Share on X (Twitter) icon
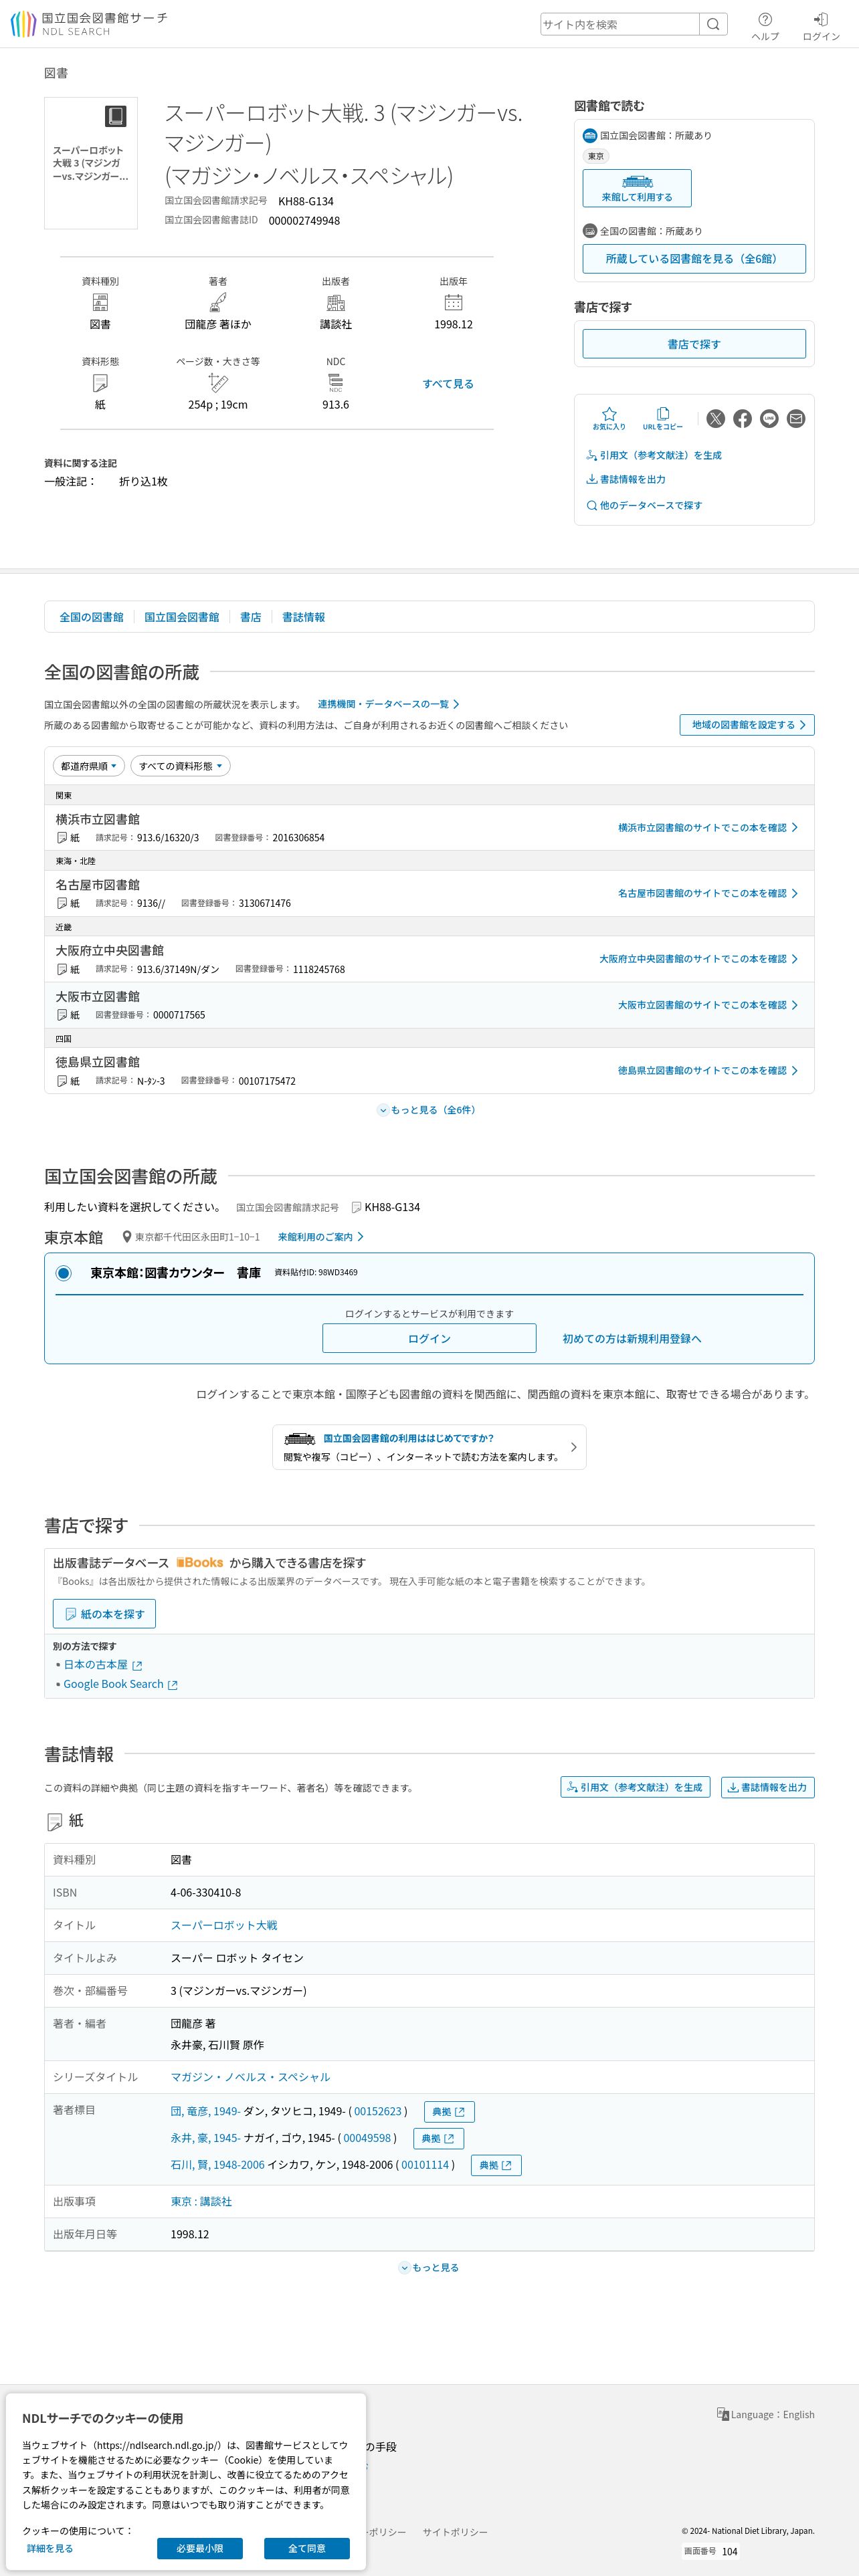859x2576 pixels. (716, 419)
